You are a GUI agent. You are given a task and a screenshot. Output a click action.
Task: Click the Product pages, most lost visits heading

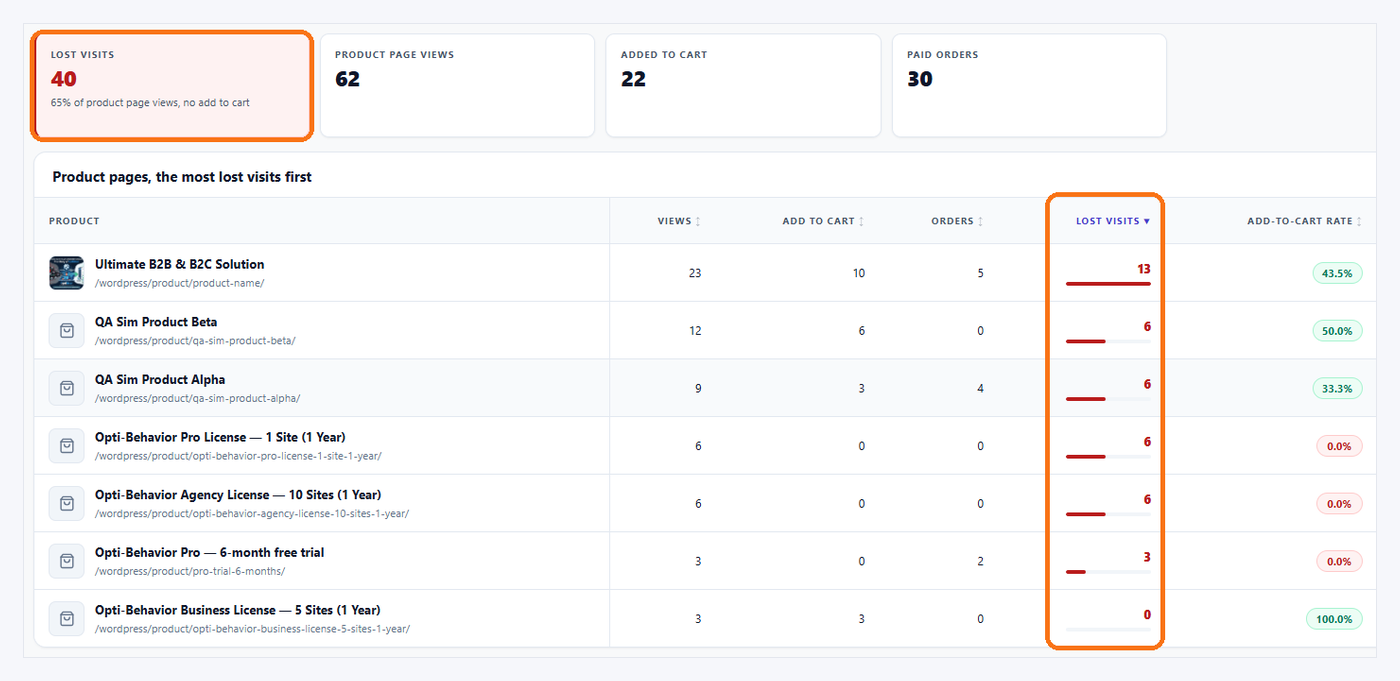tap(182, 177)
